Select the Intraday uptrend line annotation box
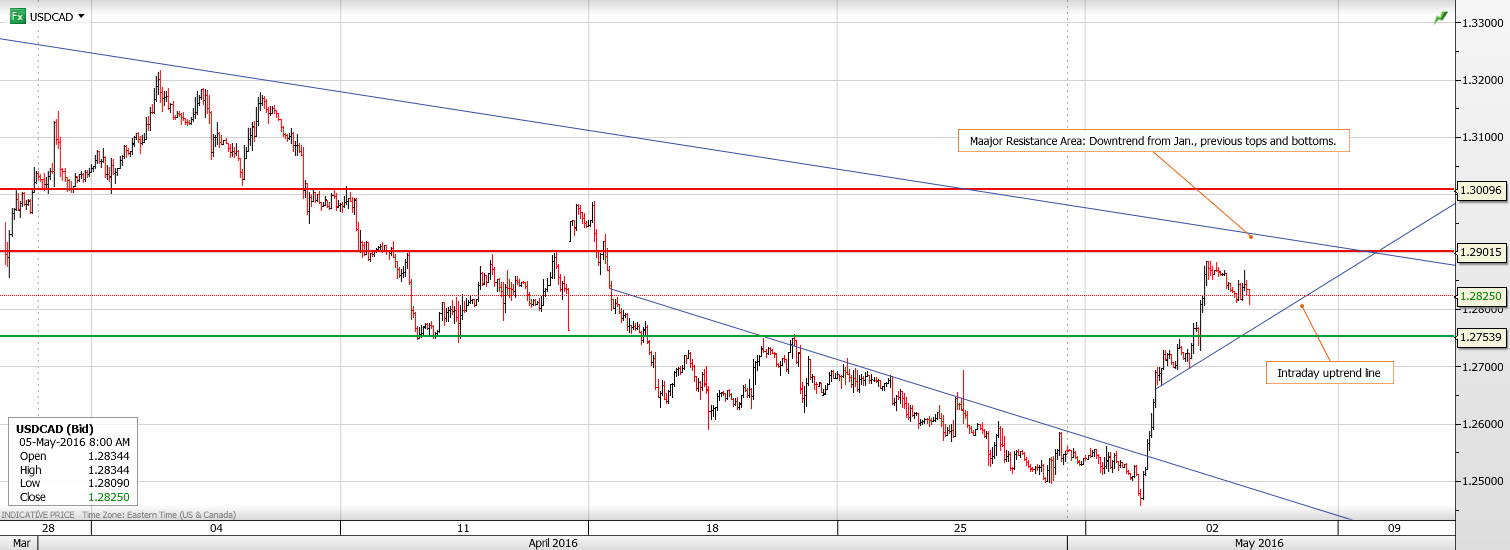This screenshot has height=550, width=1510. pyautogui.click(x=1328, y=373)
